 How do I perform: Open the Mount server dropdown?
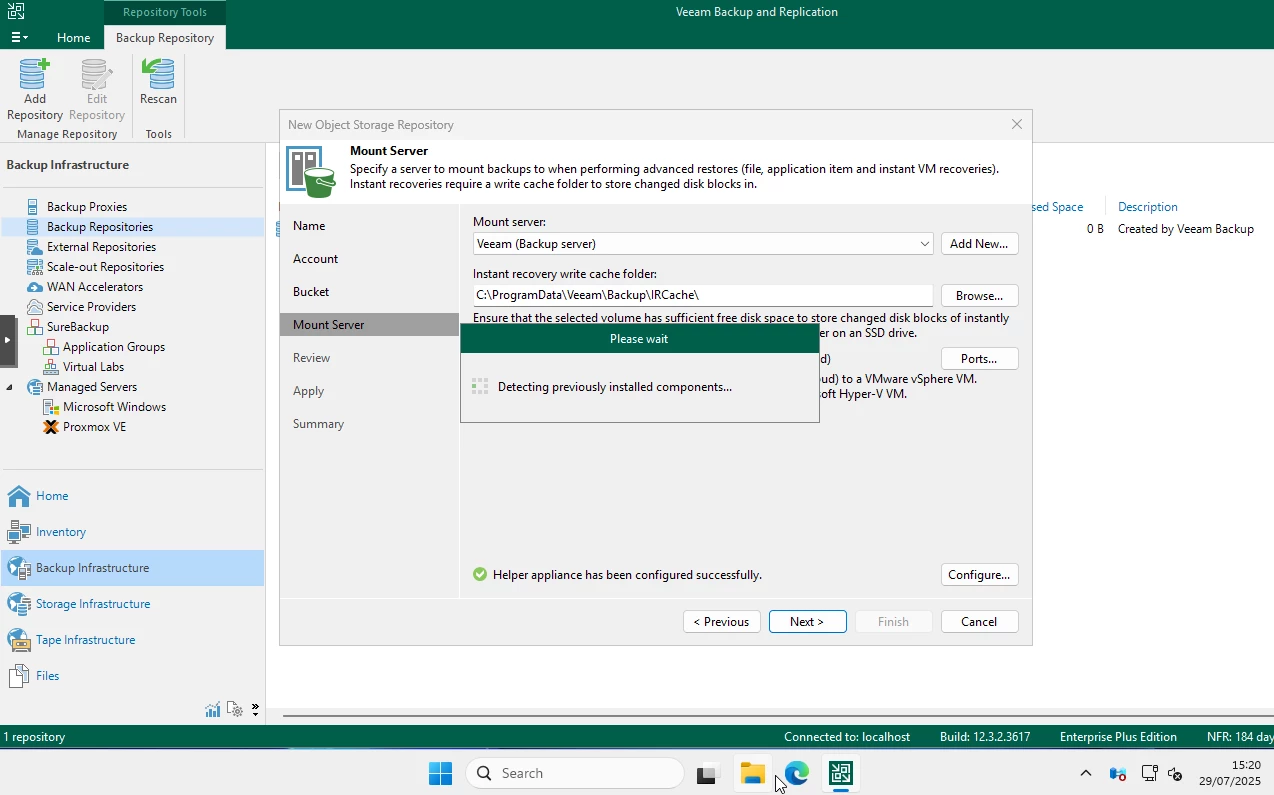[924, 244]
